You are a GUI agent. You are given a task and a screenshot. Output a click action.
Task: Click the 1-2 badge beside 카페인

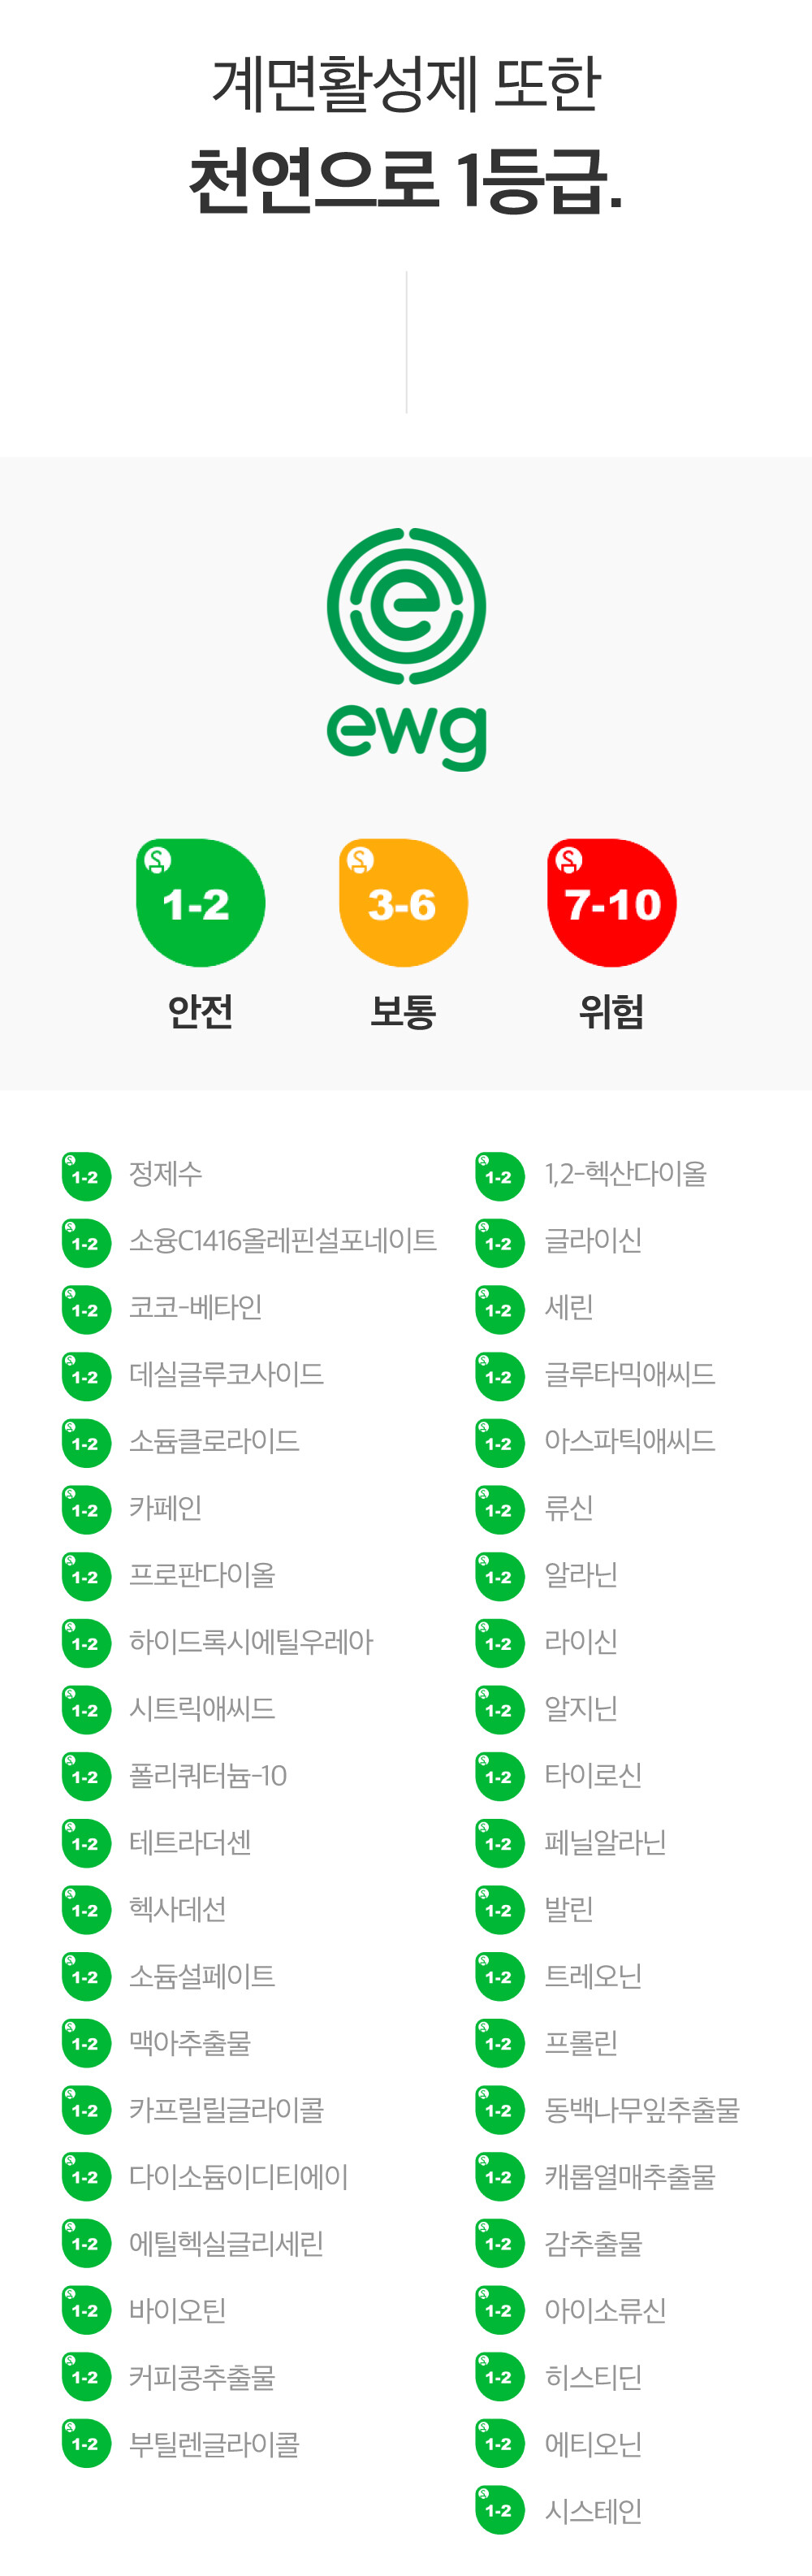(x=86, y=1509)
